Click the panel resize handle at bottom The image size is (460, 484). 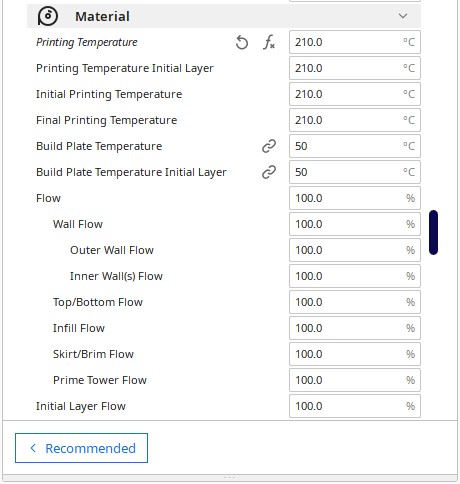point(230,477)
